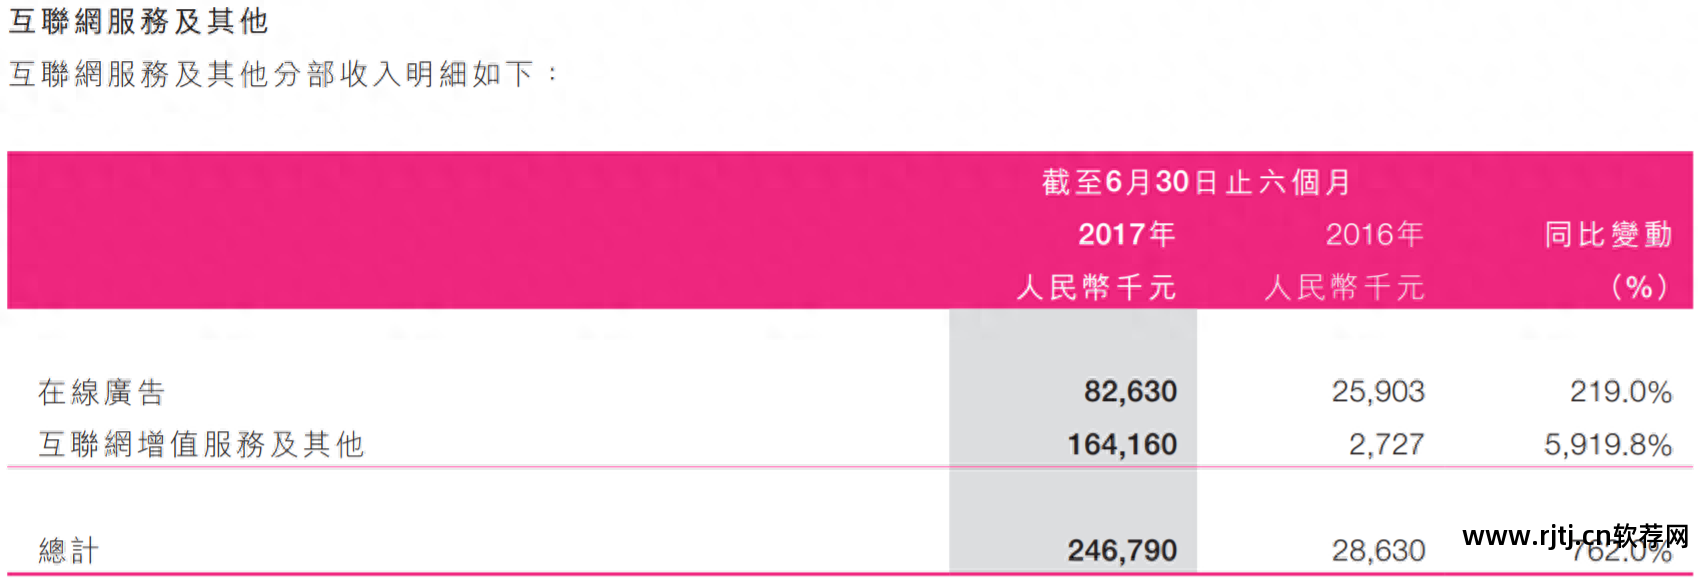The image size is (1698, 582).
Task: Click the 同比變動 column header
Action: (x=1608, y=234)
